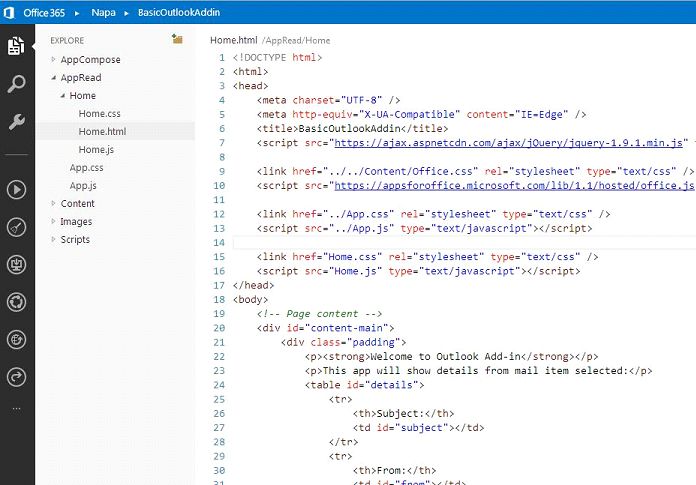Click the circular icon below the Run button
The image size is (696, 485).
click(x=16, y=228)
